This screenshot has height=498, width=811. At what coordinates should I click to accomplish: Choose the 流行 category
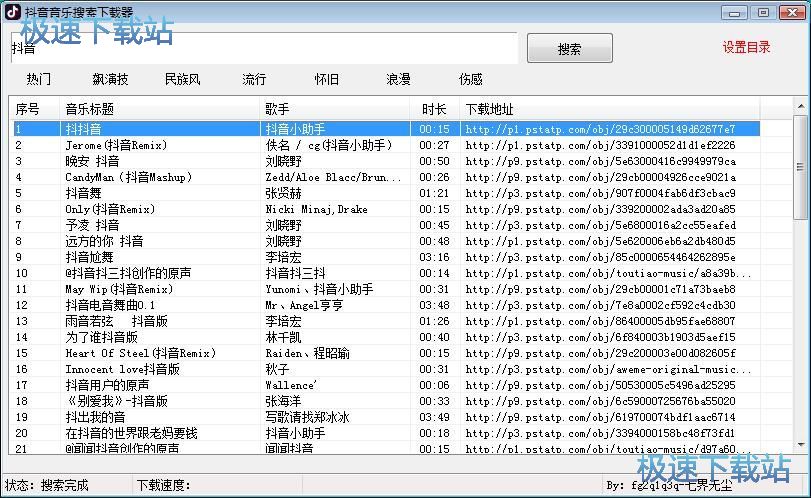(254, 79)
